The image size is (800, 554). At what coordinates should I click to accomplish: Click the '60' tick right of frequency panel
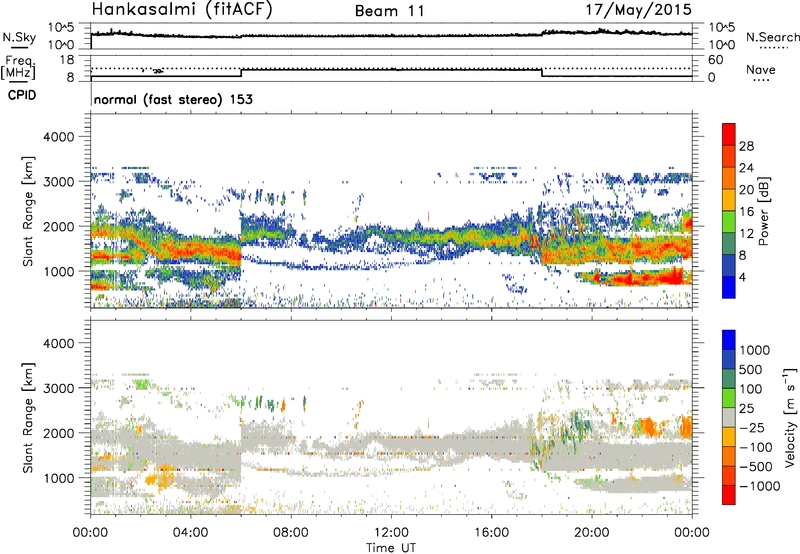coord(715,60)
